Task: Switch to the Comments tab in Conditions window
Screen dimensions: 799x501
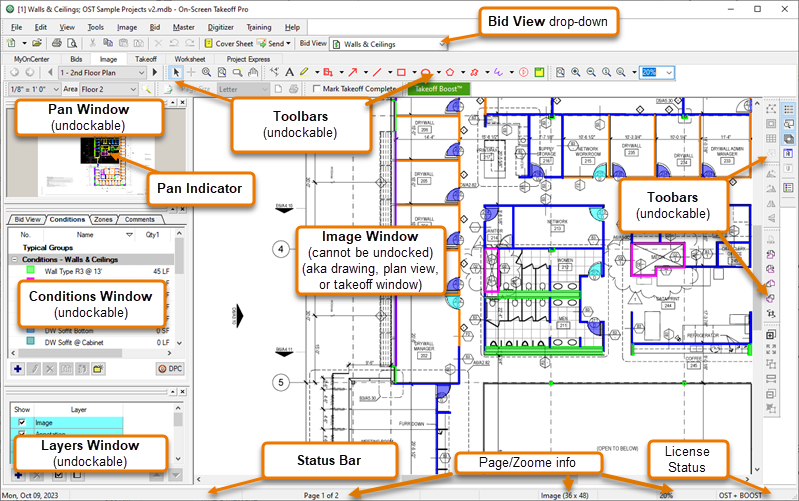Action: pos(140,219)
